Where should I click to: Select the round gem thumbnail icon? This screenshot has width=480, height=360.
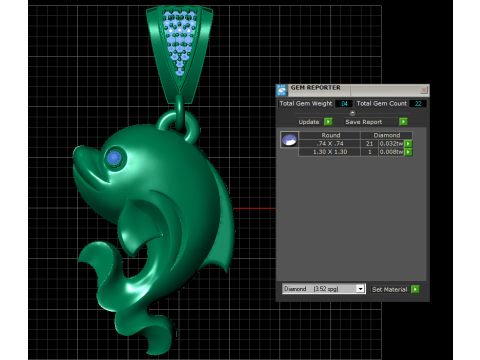coord(289,140)
